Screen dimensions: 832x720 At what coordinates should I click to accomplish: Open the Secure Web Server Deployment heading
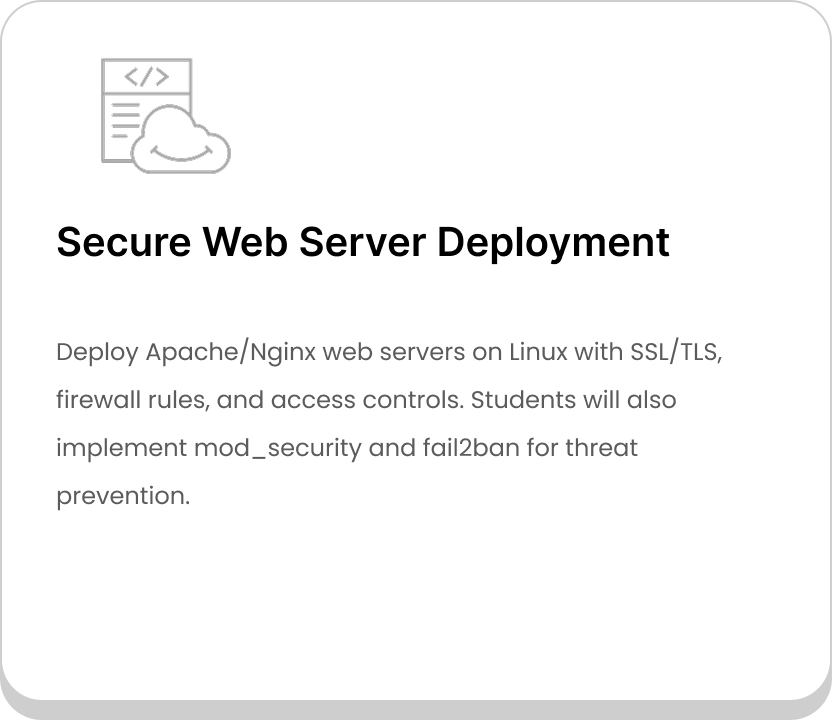tap(363, 242)
